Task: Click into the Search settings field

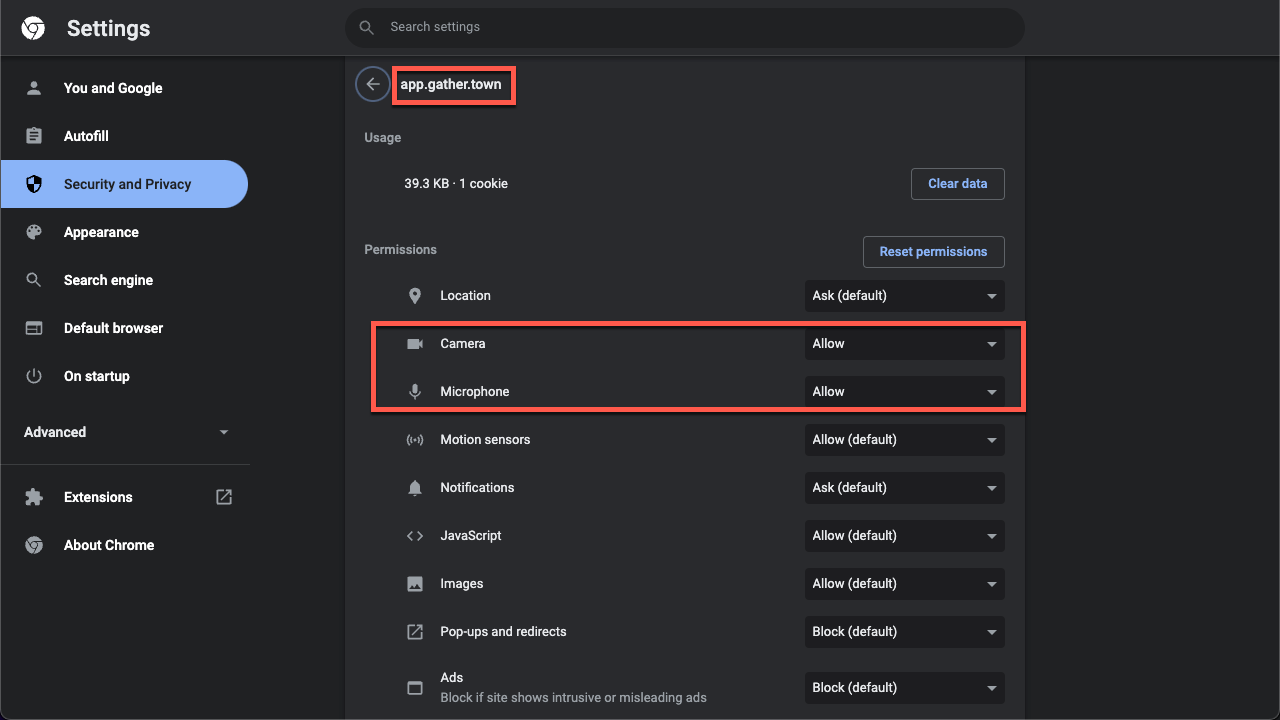Action: [x=685, y=28]
